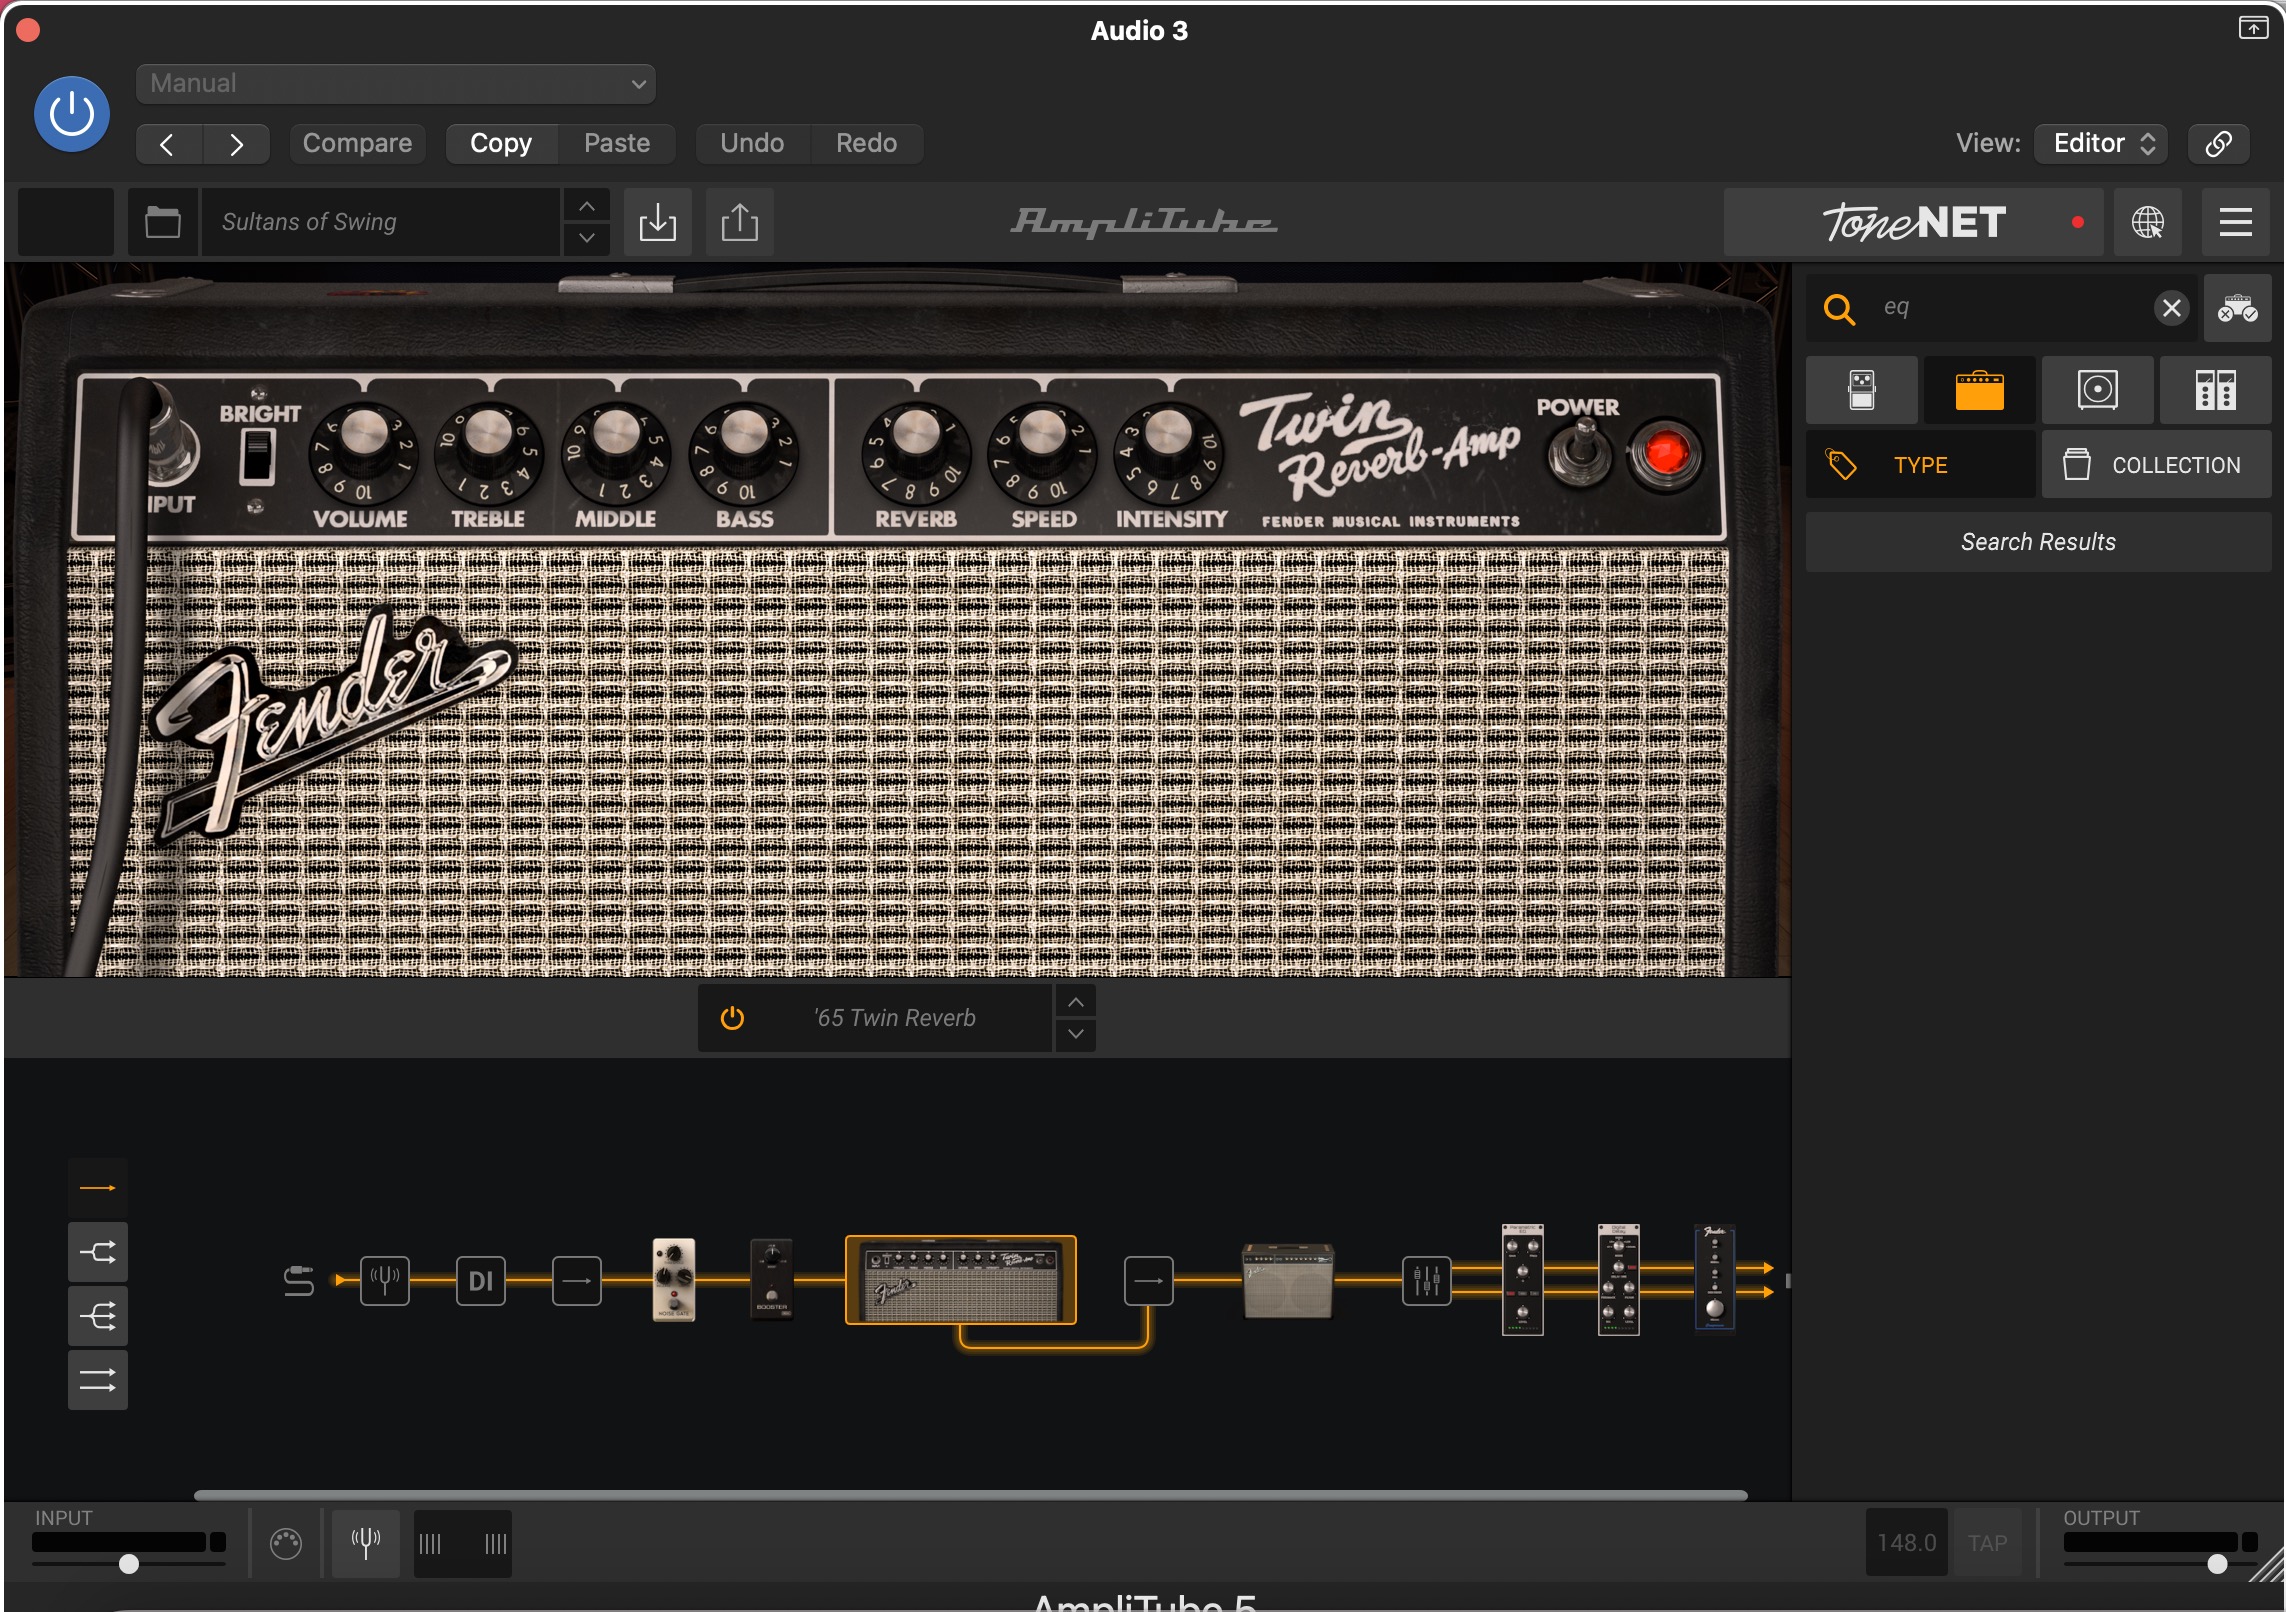Step to the next amp model with the down arrow

click(1075, 1034)
